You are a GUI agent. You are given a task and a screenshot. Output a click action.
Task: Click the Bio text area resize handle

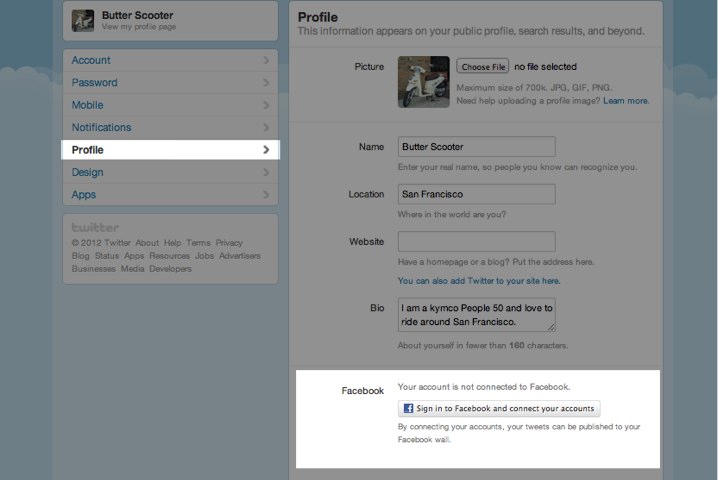coord(551,327)
